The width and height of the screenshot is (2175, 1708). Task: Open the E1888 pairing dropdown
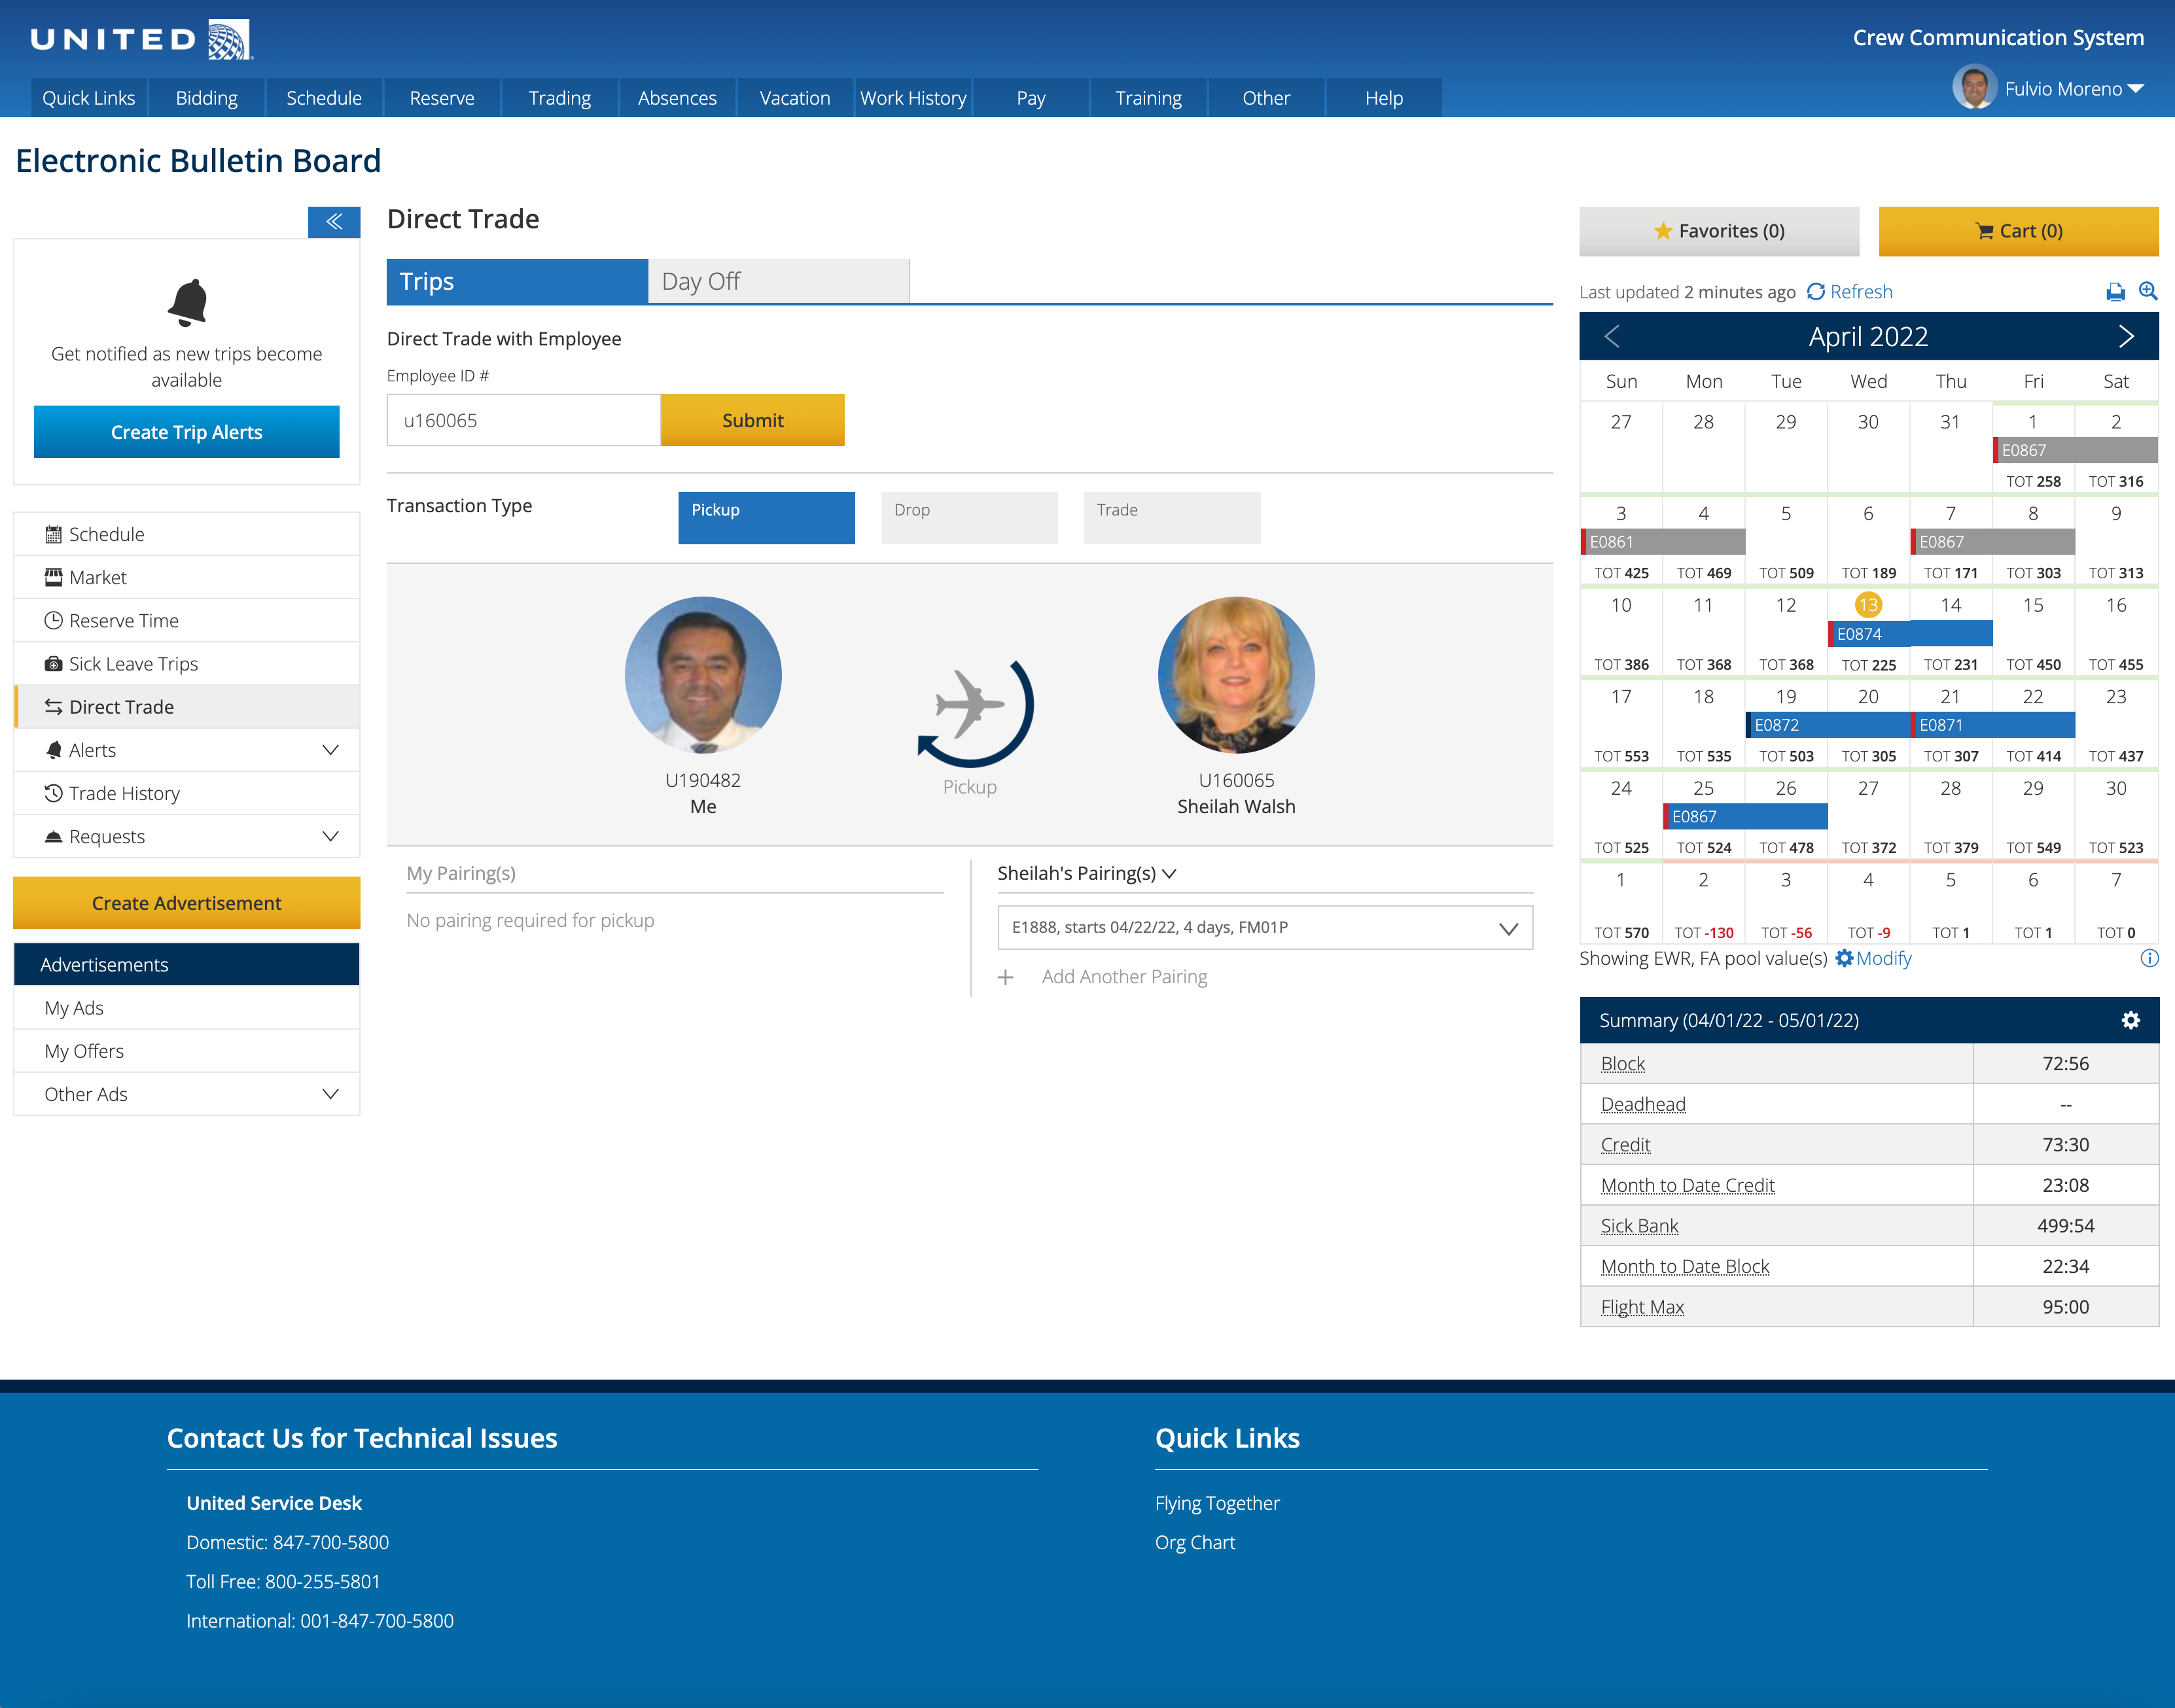(x=1264, y=928)
